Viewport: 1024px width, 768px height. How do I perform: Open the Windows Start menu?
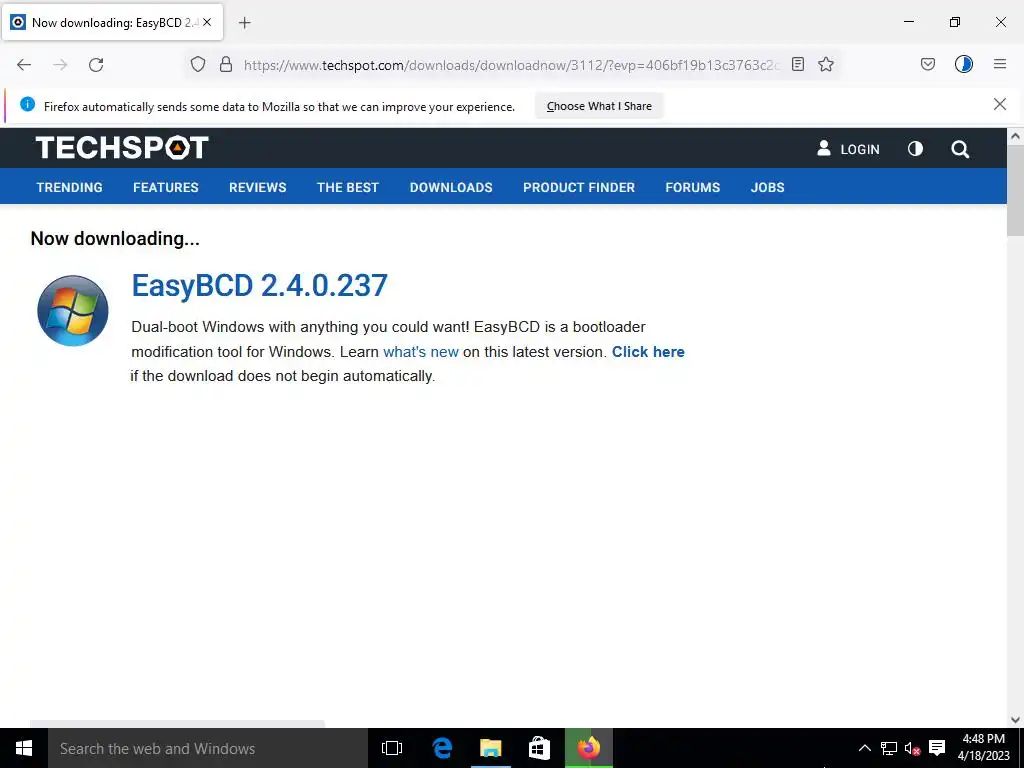(24, 748)
